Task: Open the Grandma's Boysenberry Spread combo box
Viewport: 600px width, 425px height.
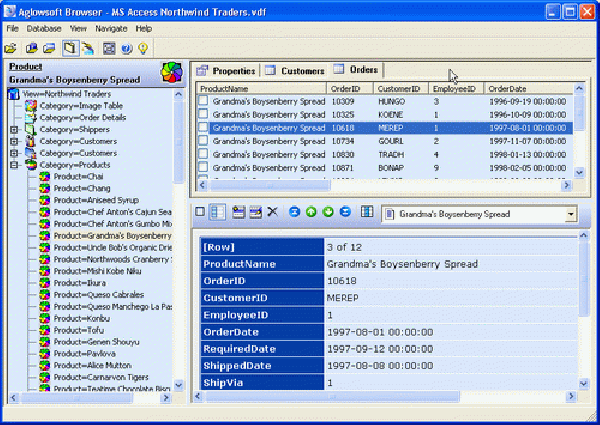Action: [570, 214]
